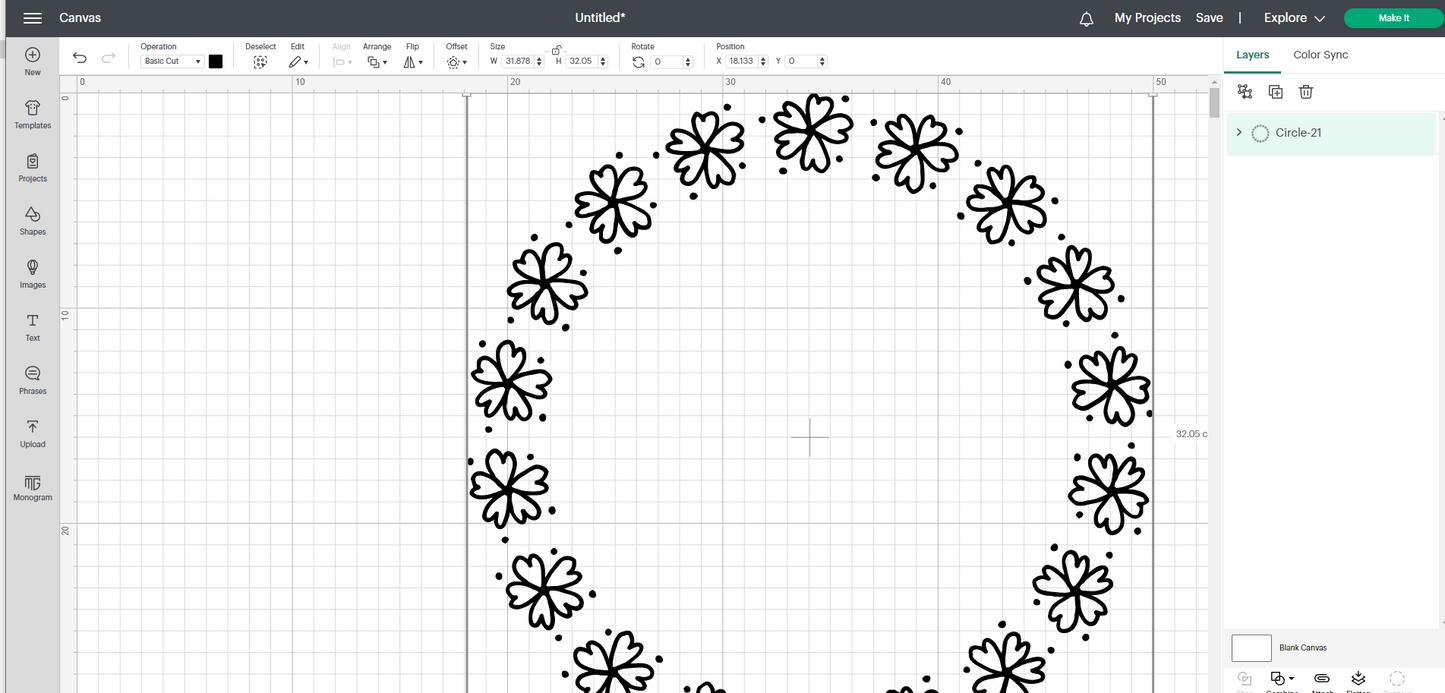The image size is (1445, 693).
Task: Click the Upload icon
Action: point(32,432)
